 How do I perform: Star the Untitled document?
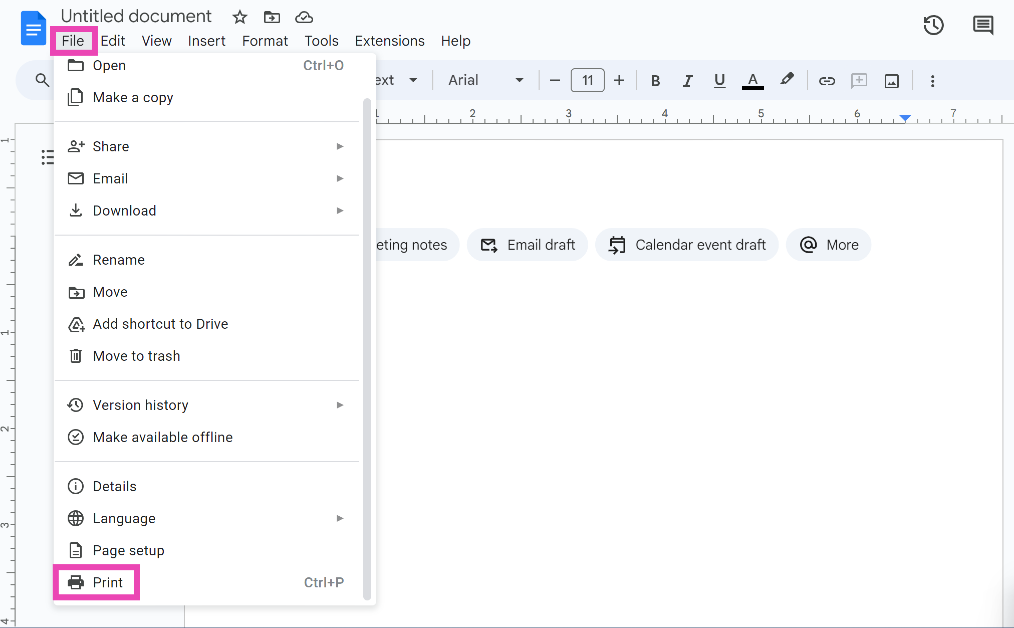(239, 17)
